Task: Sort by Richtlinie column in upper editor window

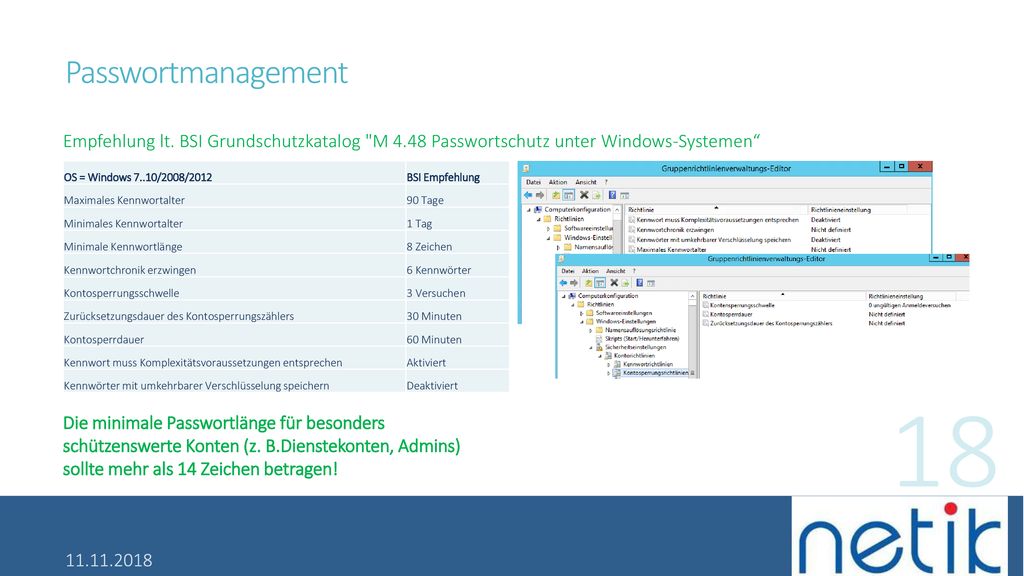Action: click(716, 210)
